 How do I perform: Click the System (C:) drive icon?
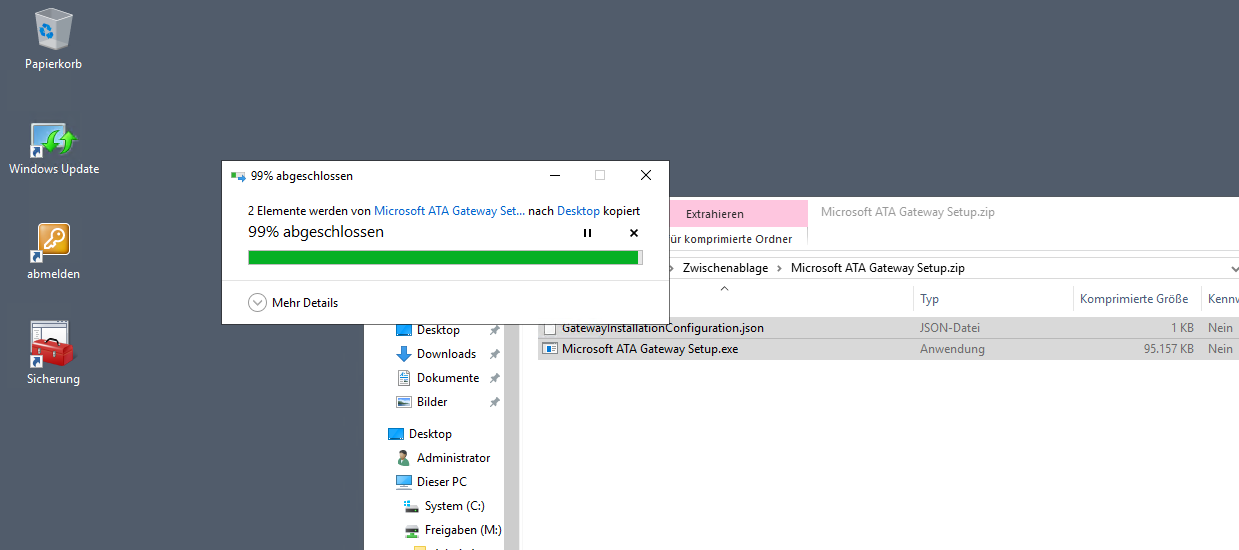click(411, 506)
